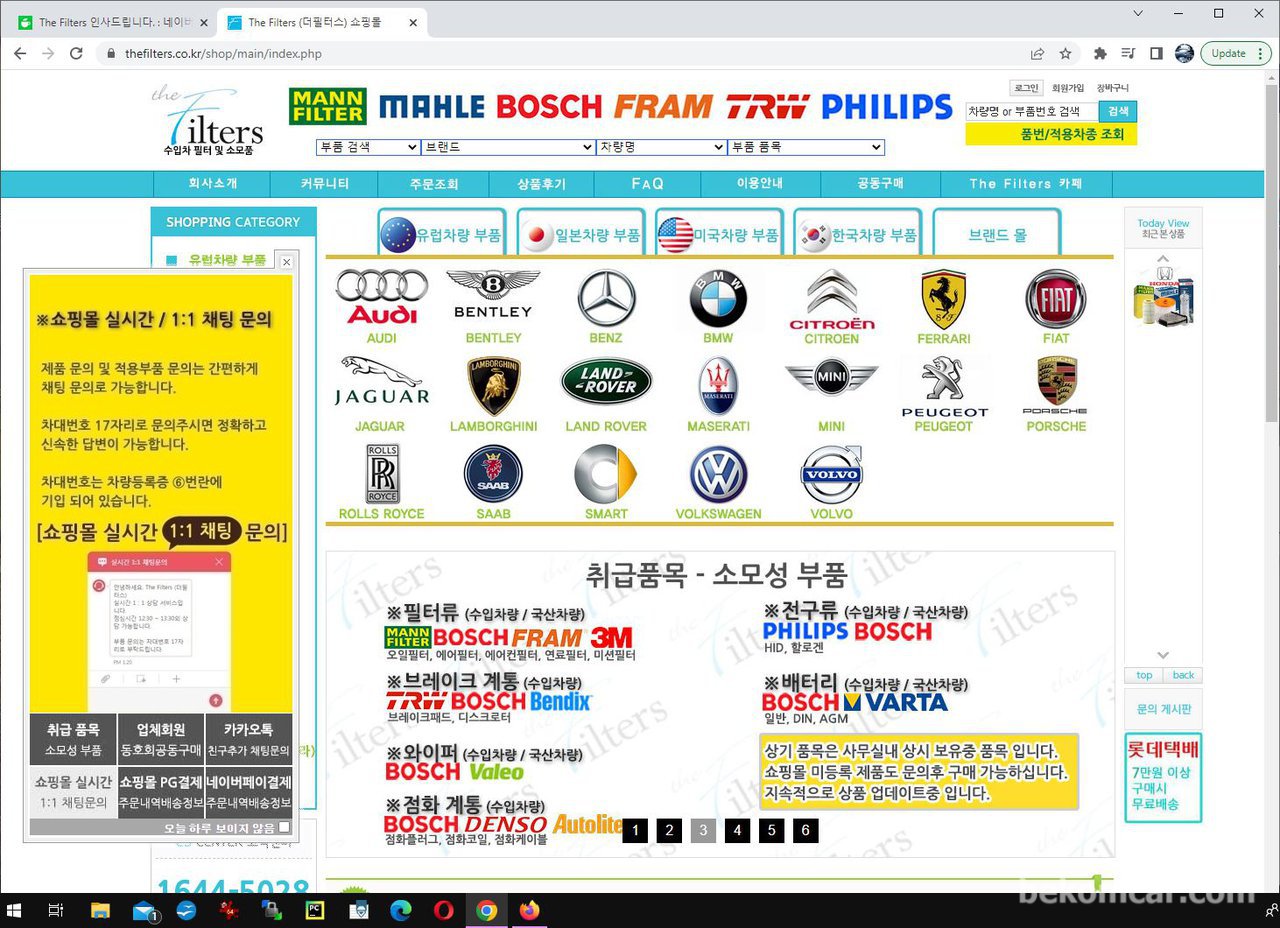Viewport: 1280px width, 928px height.
Task: Open the 부품 품목 dropdown
Action: [x=806, y=147]
